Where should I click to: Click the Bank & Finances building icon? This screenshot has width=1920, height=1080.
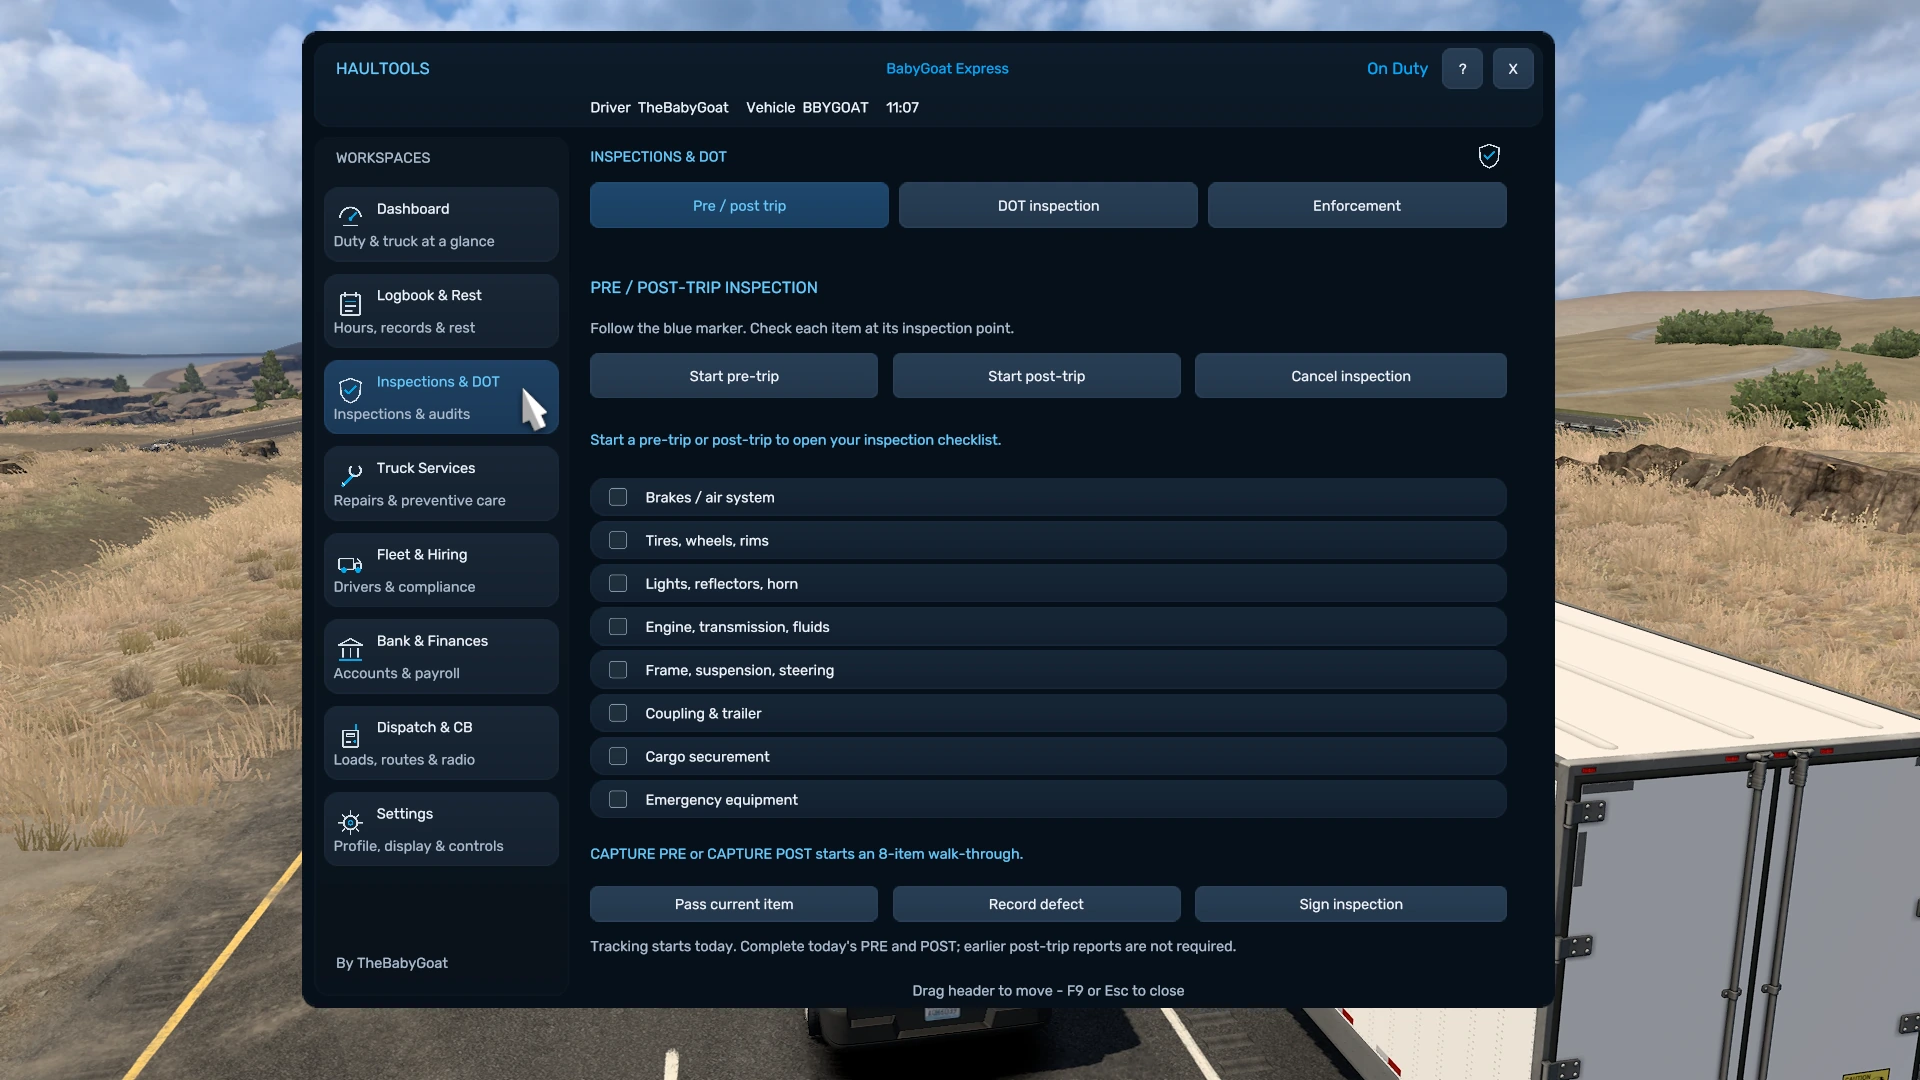350,649
